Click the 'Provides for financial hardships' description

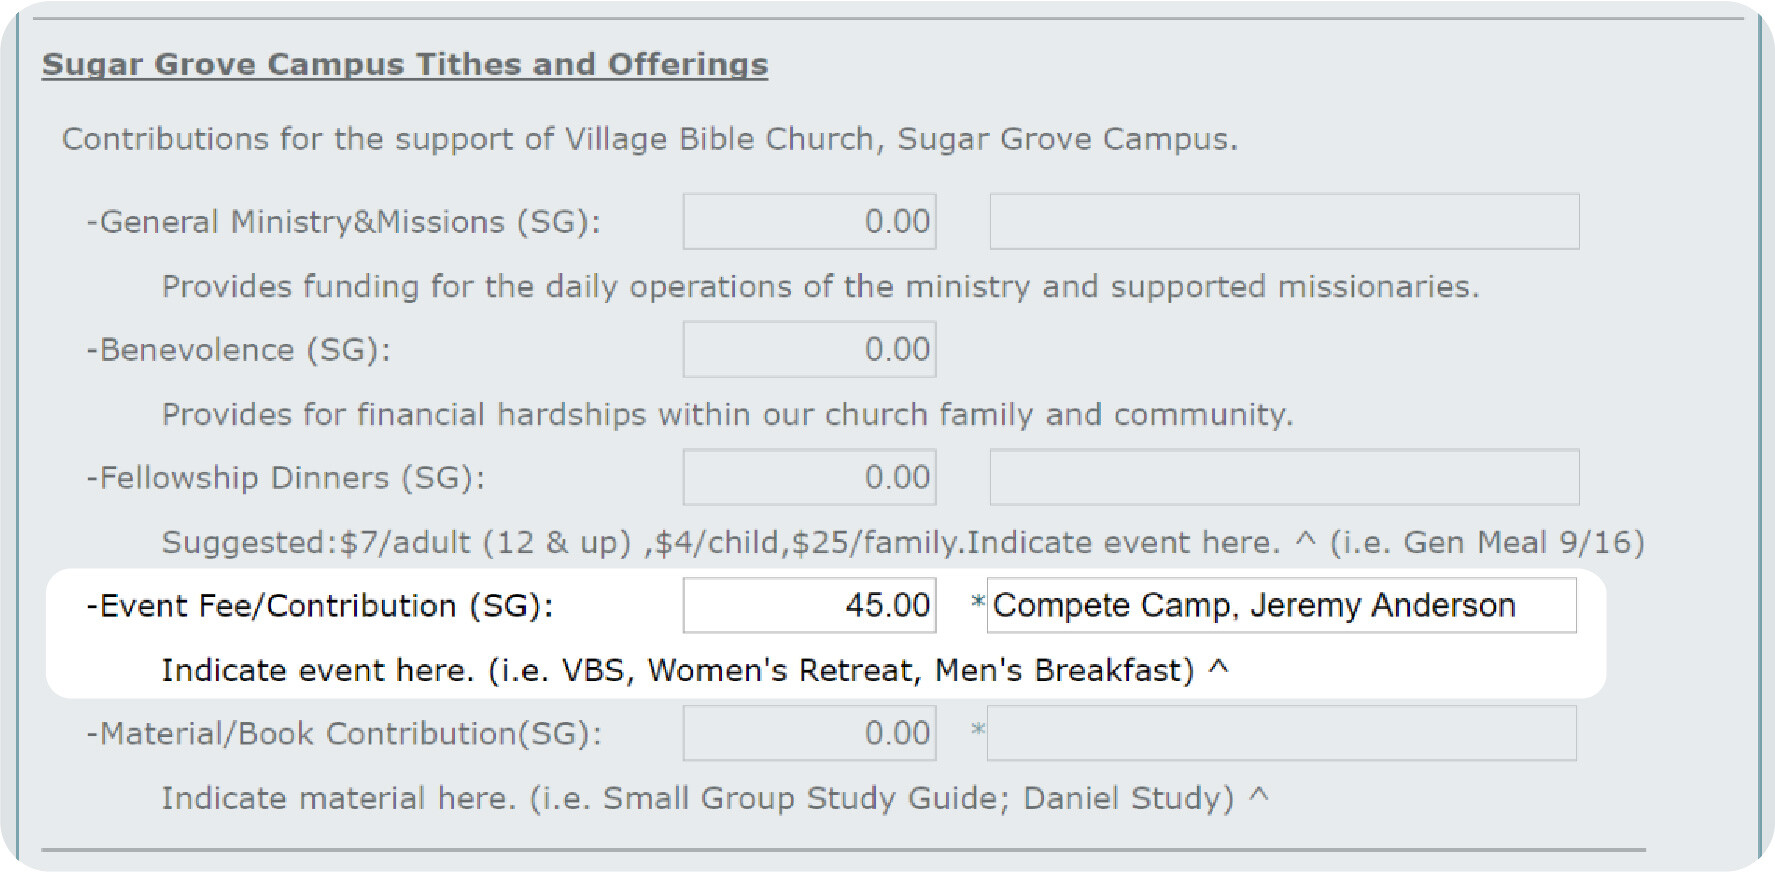pyautogui.click(x=728, y=414)
